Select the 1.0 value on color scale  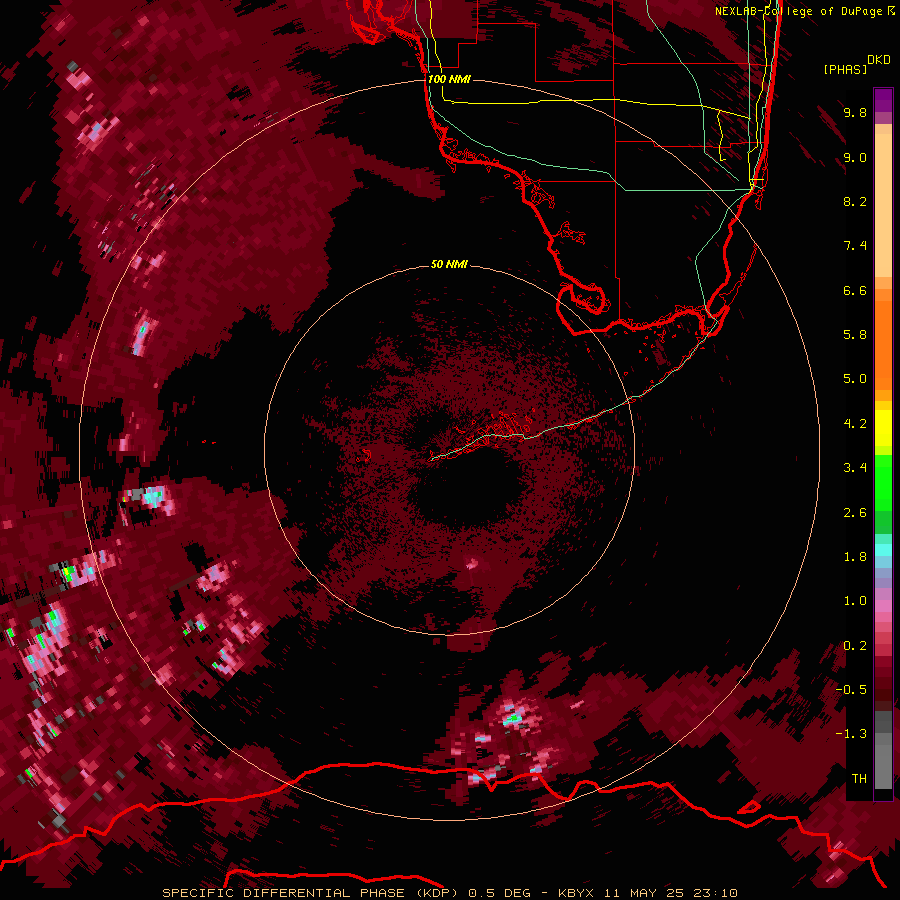tap(855, 601)
